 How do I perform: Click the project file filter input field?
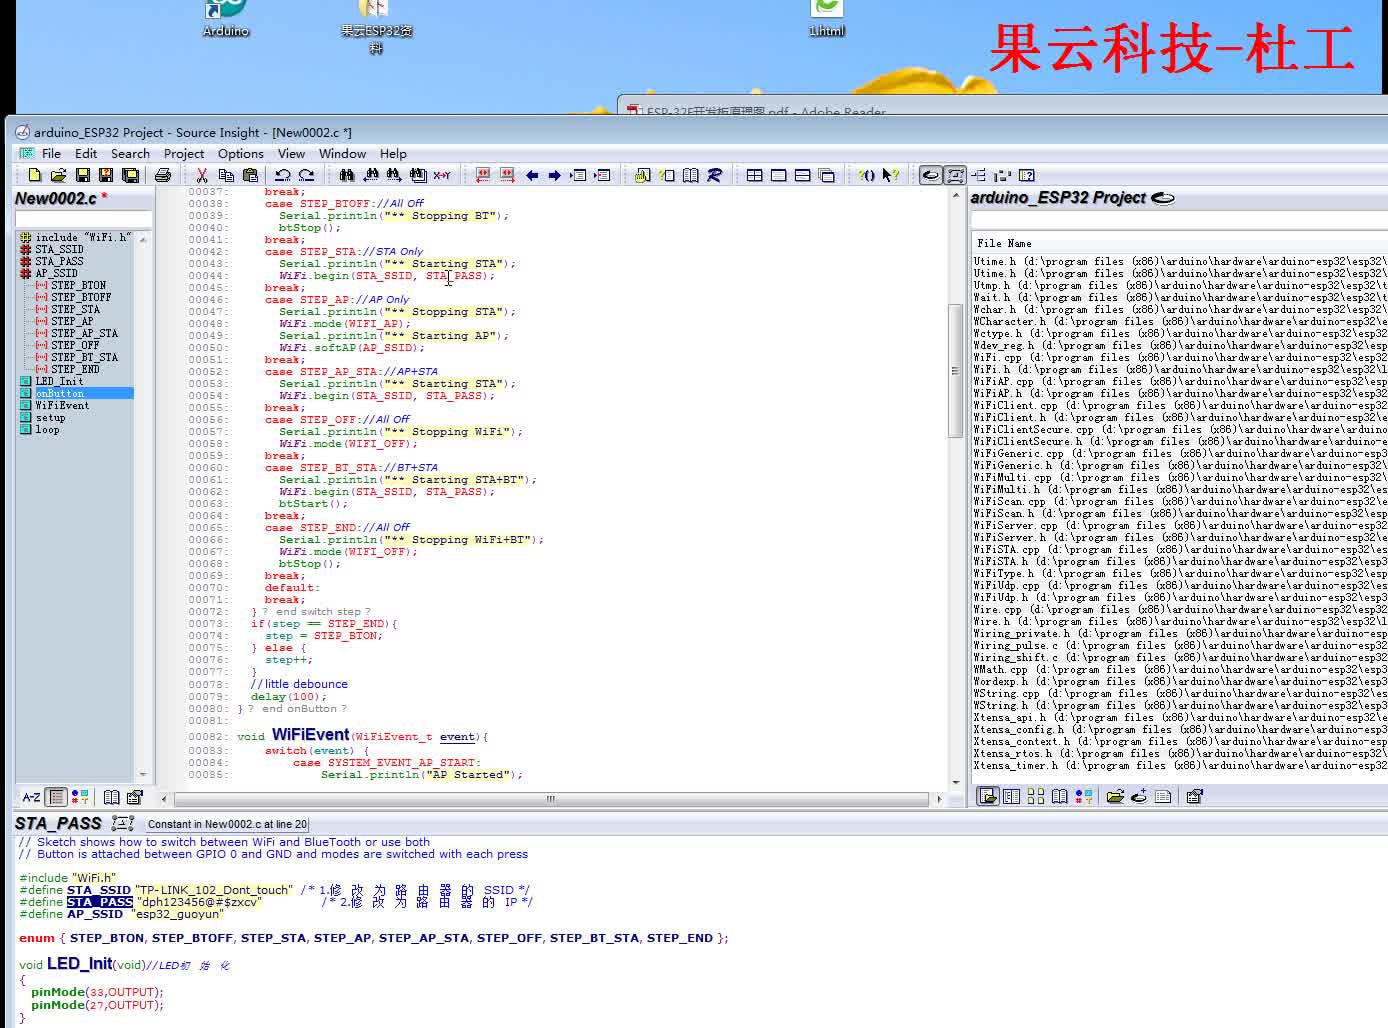tap(1178, 218)
